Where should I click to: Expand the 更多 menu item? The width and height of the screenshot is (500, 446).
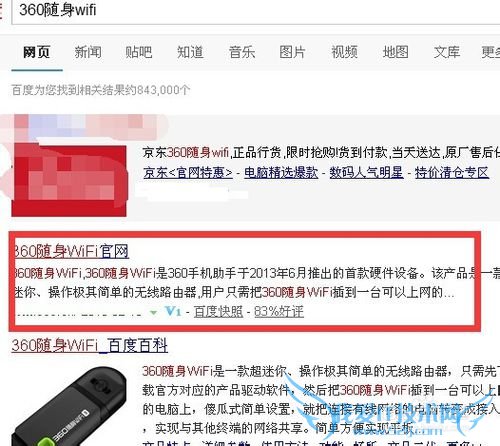[x=490, y=52]
